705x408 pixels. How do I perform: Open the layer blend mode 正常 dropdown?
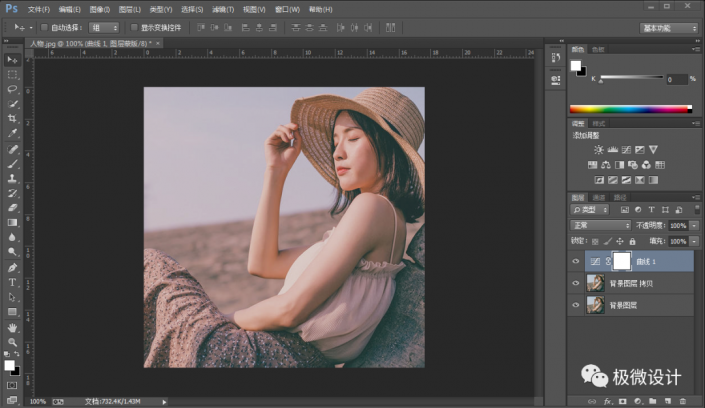pyautogui.click(x=601, y=226)
